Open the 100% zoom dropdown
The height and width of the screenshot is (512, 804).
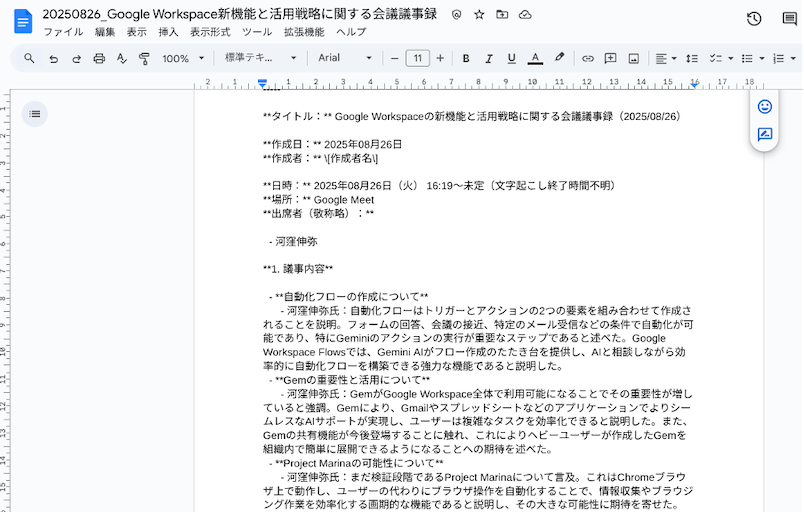(x=183, y=58)
